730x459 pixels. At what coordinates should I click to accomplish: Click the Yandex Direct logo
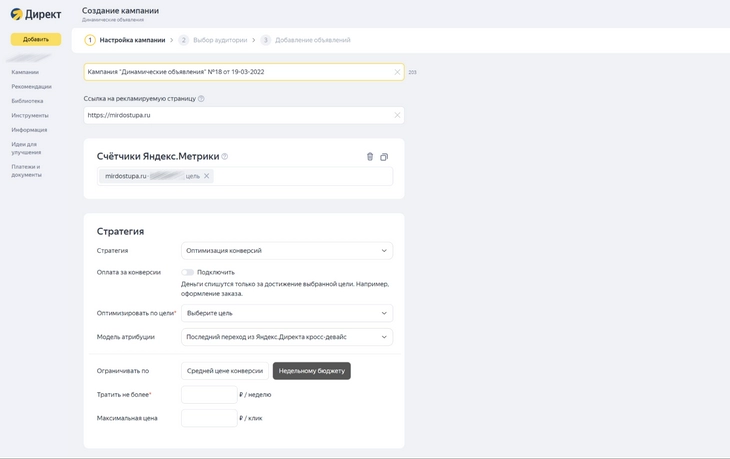(x=35, y=15)
